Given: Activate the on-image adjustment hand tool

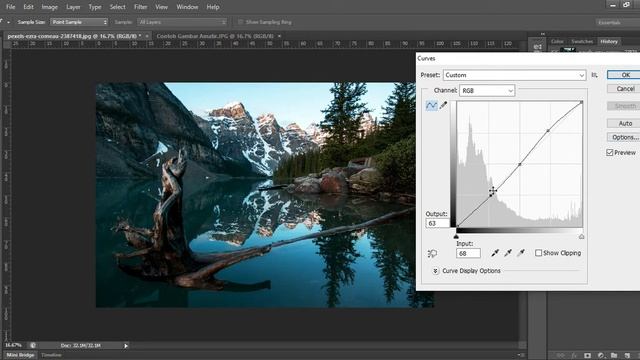Looking at the screenshot, I should (432, 253).
